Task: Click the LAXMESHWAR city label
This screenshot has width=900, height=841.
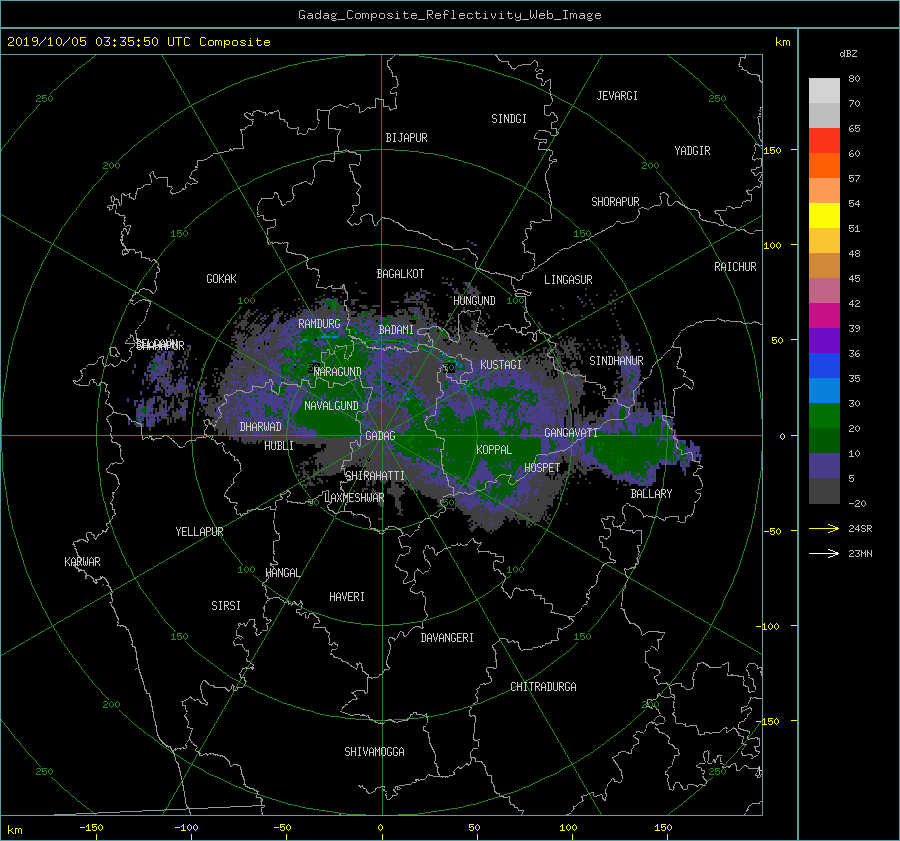Action: click(354, 498)
